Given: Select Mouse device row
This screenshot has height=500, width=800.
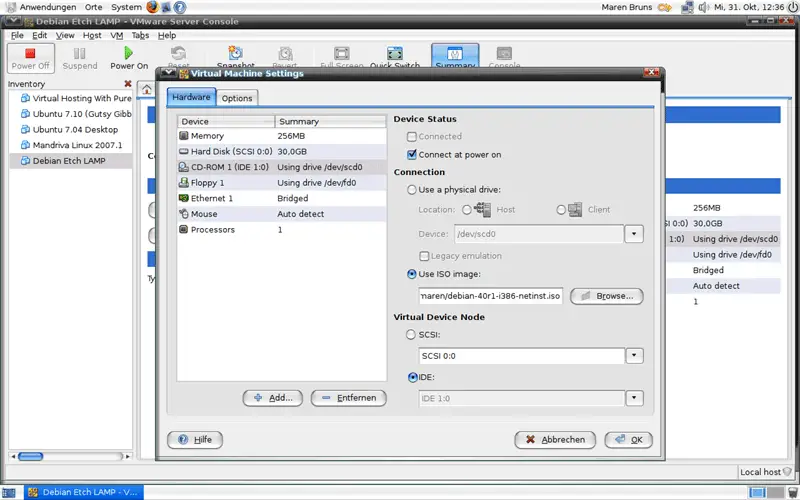Looking at the screenshot, I should click(281, 214).
